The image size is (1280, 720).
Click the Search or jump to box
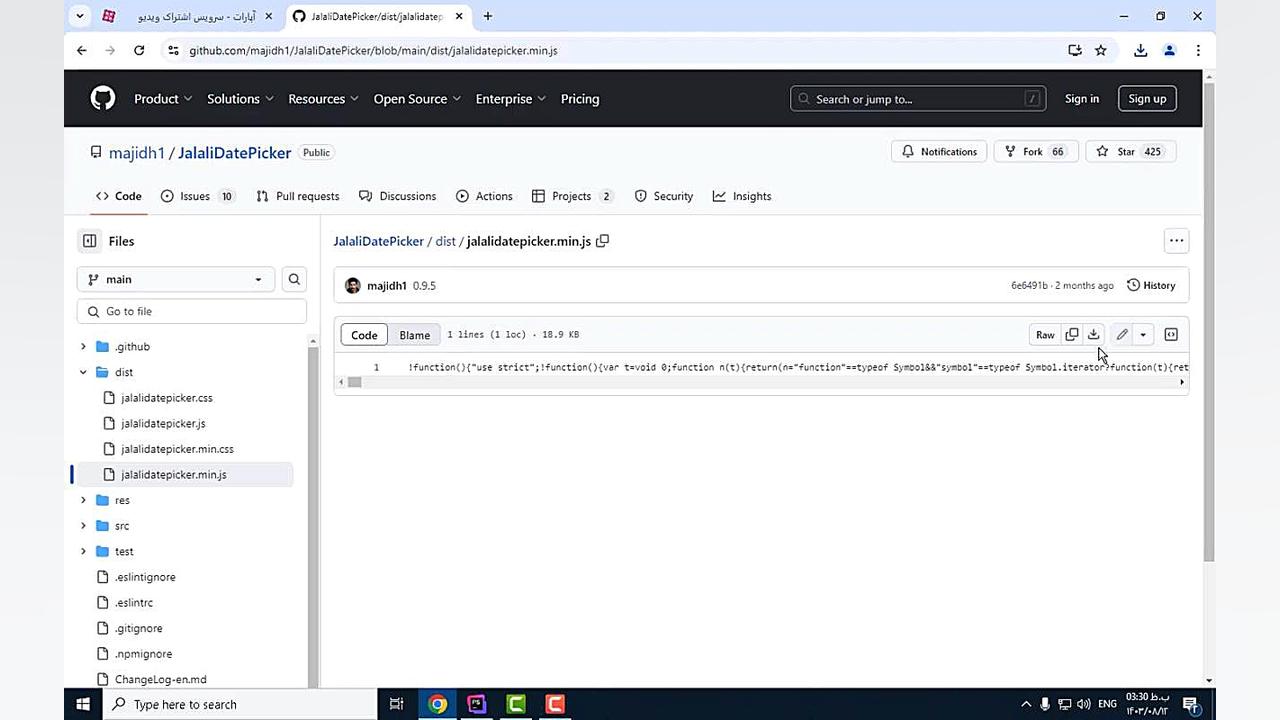coord(918,98)
